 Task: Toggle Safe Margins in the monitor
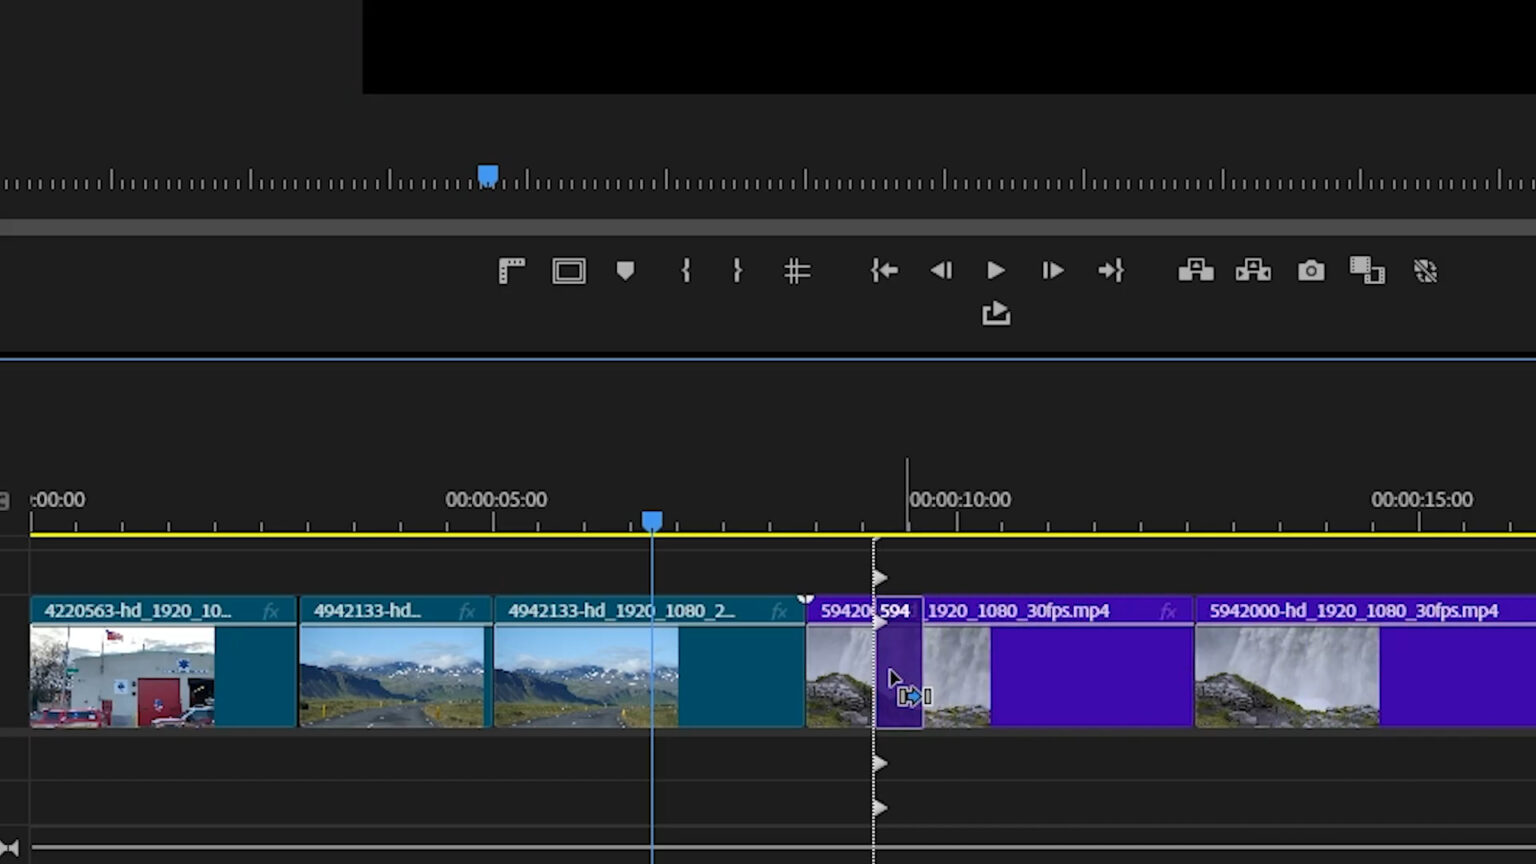click(569, 270)
